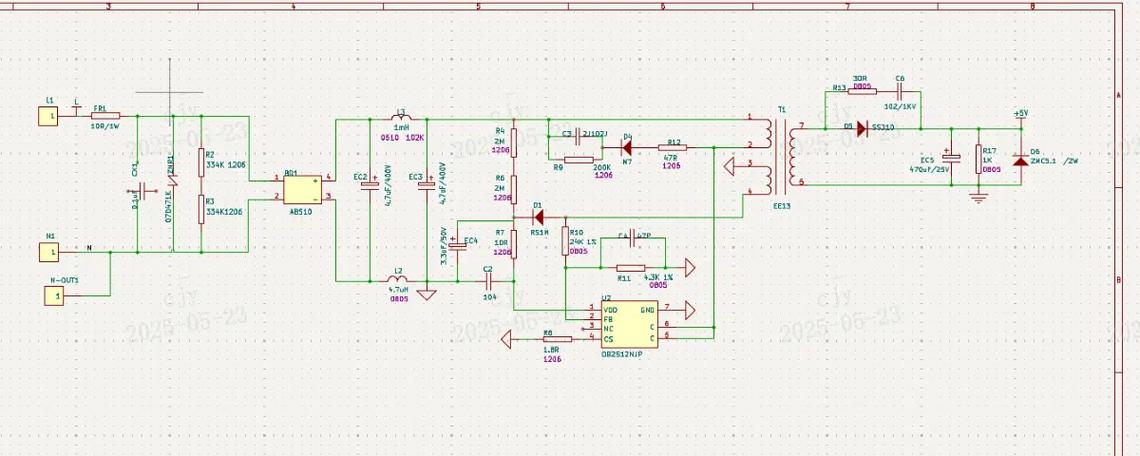The height and width of the screenshot is (456, 1140).
Task: Select the L3 1mH inductor symbol
Action: [400, 118]
